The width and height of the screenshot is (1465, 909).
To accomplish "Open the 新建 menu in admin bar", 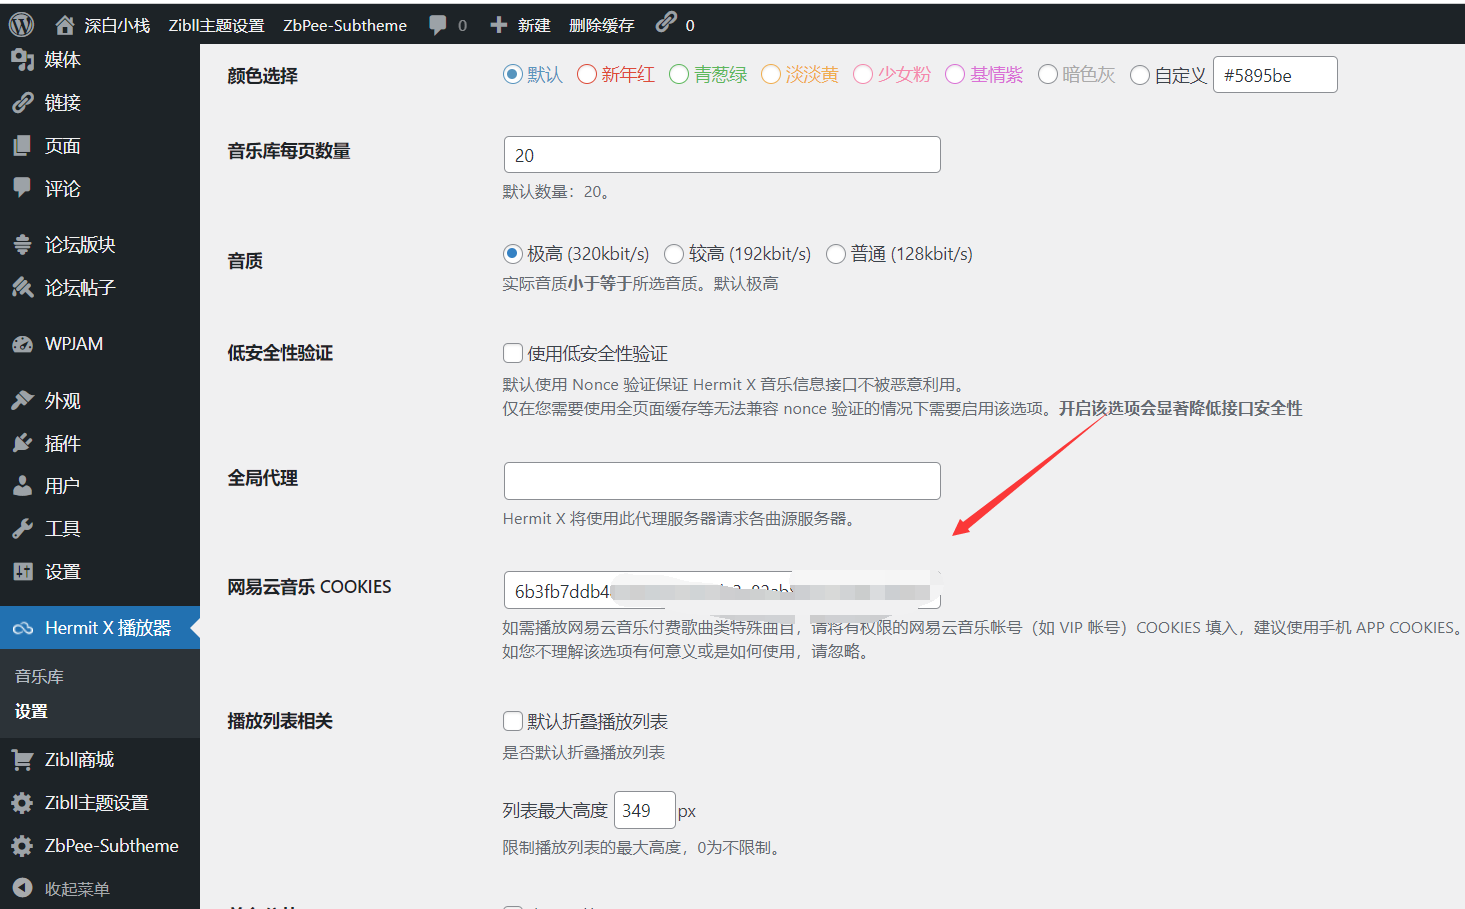I will (519, 25).
